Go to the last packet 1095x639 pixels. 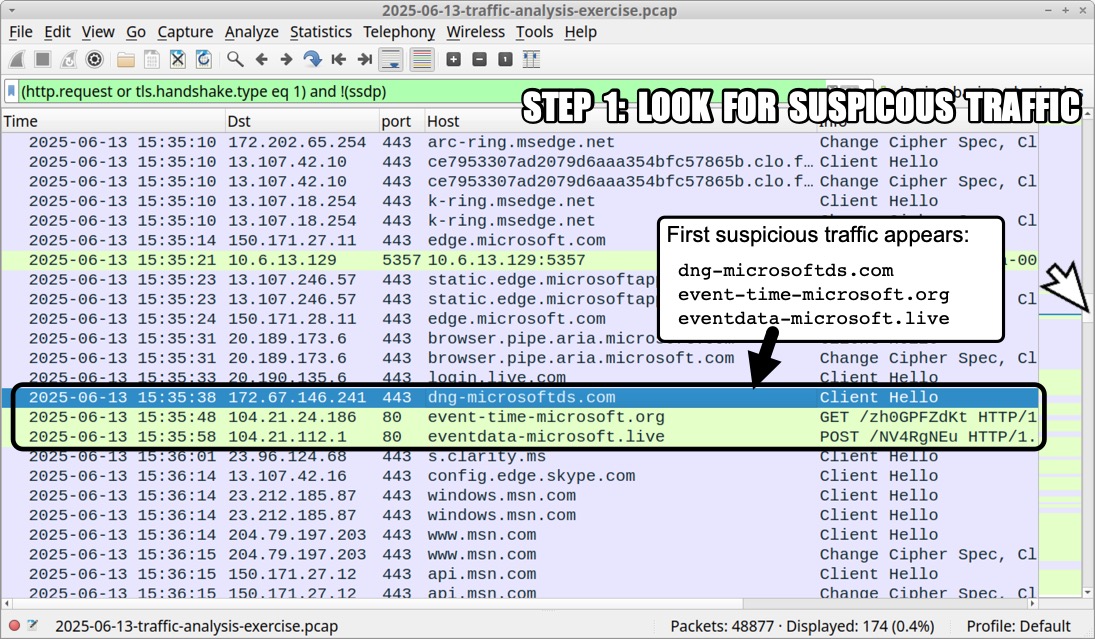[x=365, y=60]
